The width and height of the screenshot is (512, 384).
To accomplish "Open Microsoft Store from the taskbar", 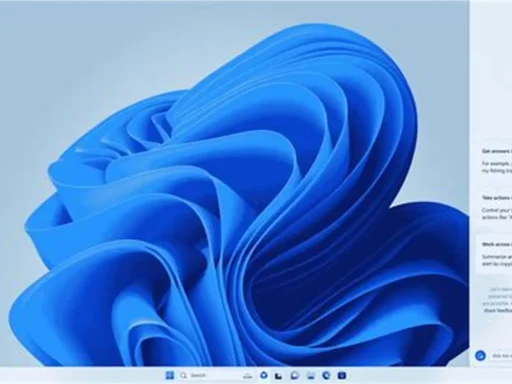I will [342, 375].
